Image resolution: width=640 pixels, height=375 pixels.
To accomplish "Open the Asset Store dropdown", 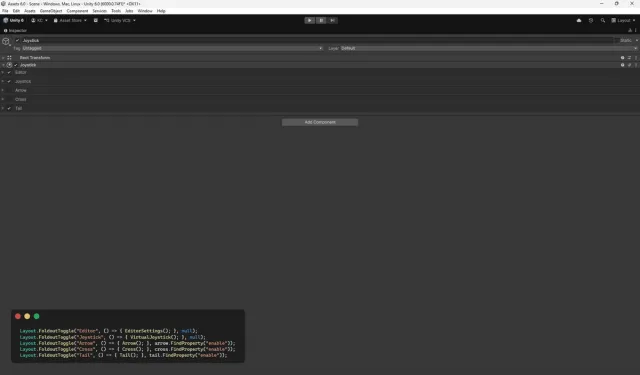I will [x=70, y=20].
